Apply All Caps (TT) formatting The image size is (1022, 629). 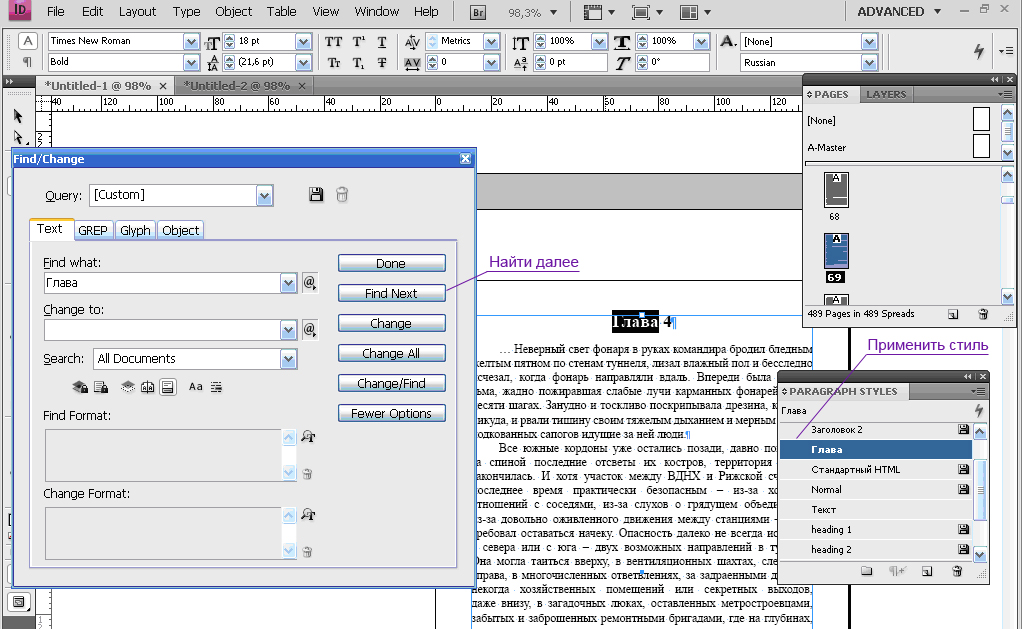pyautogui.click(x=334, y=42)
